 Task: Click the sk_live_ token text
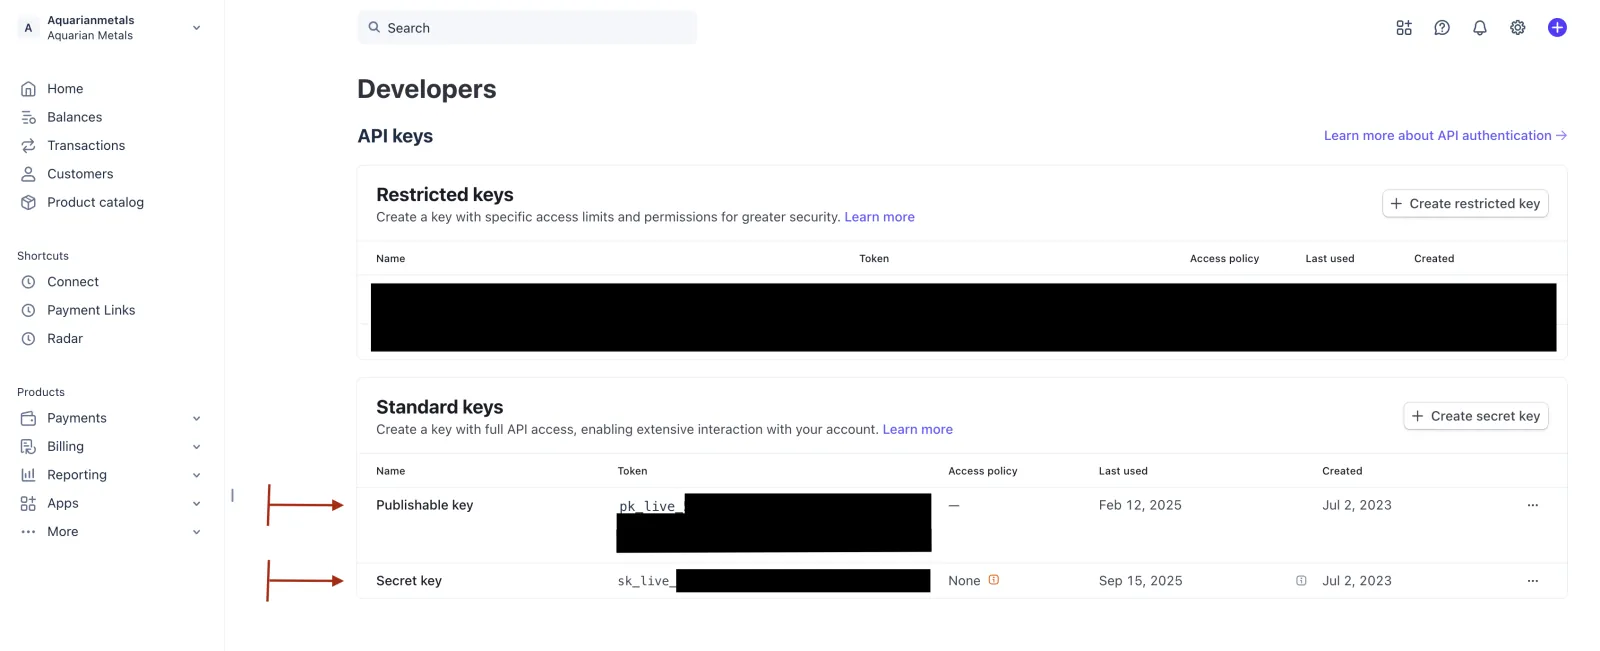[x=646, y=581]
